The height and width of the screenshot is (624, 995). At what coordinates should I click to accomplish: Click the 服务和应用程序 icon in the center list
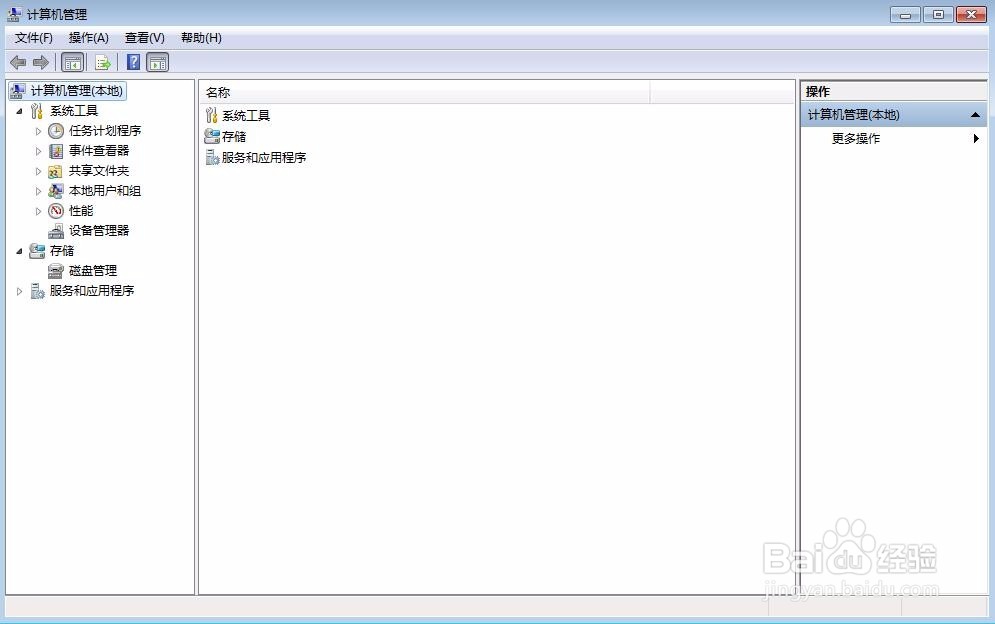(x=212, y=157)
